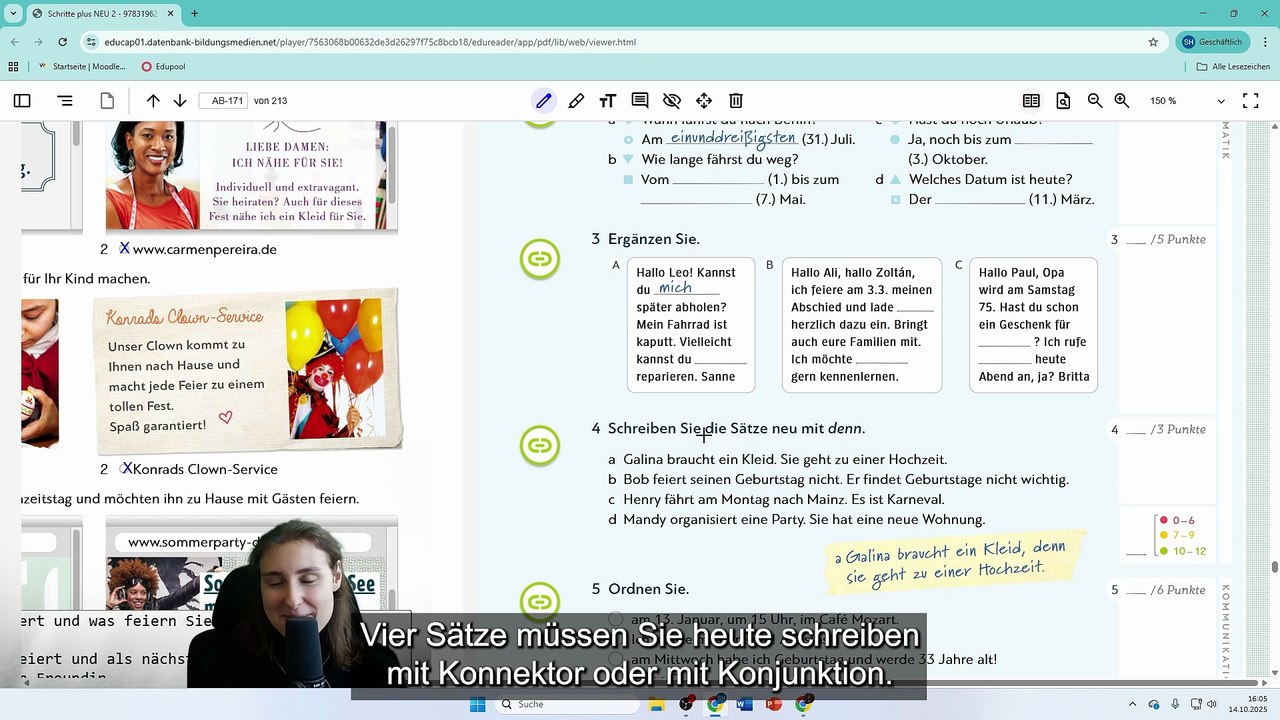1280x720 pixels.
Task: Toggle the two-page book view
Action: click(x=1031, y=101)
